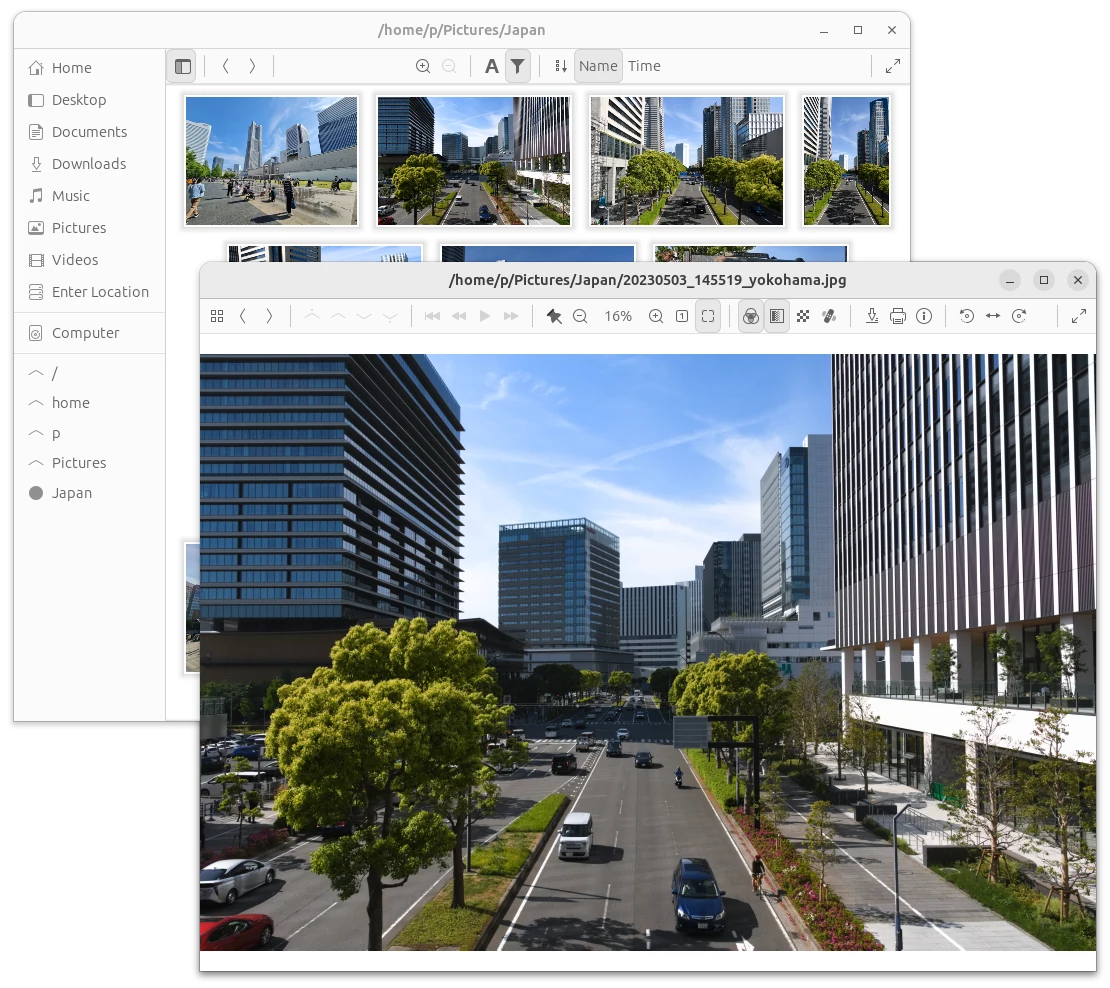Screen dimensions: 1110x988
Task: Adjust the 16% zoom level control
Action: point(618,316)
